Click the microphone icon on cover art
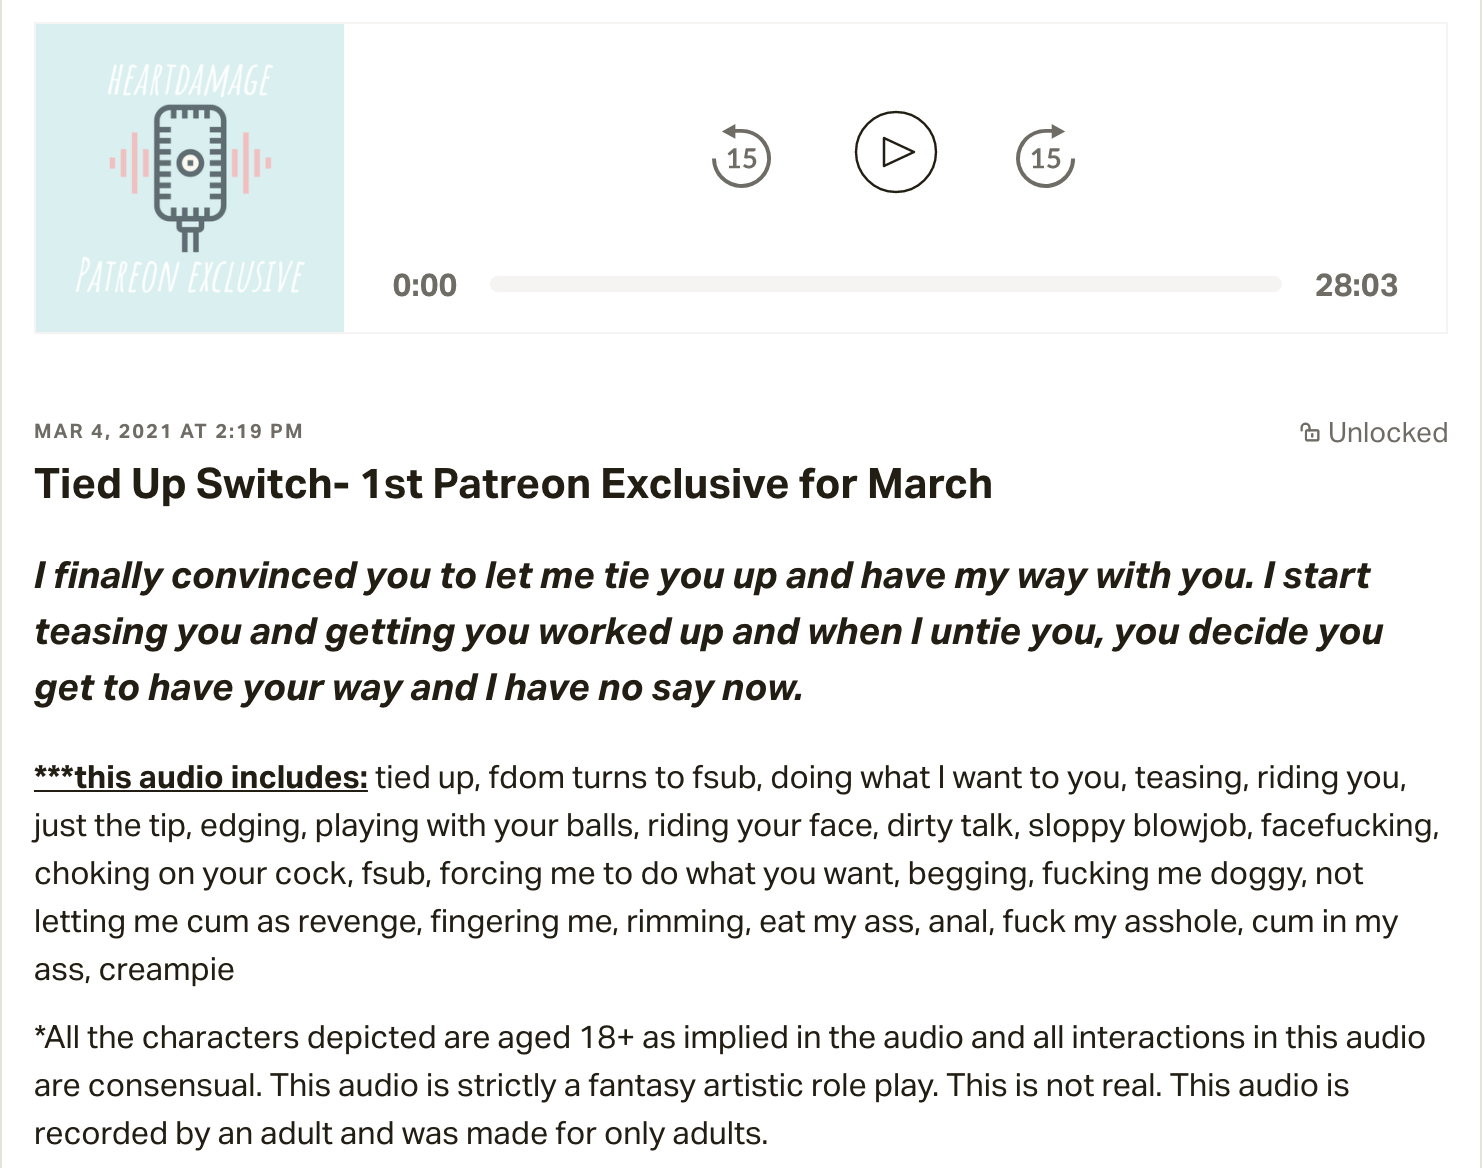This screenshot has width=1483, height=1168. coord(190,170)
